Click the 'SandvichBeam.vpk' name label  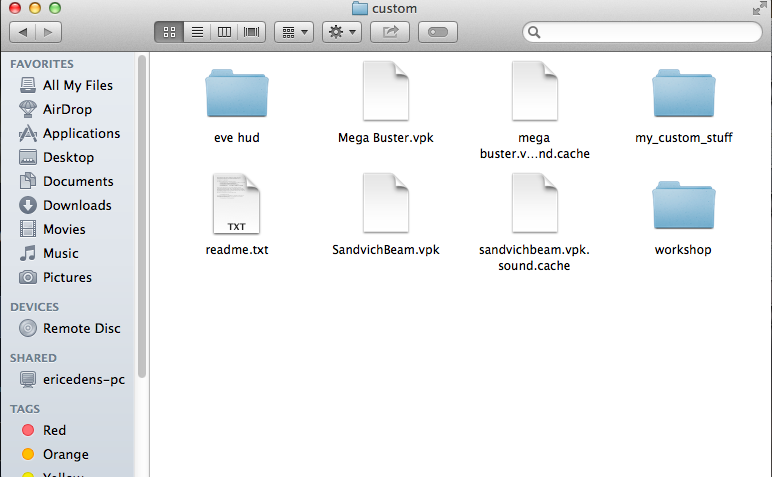point(386,250)
